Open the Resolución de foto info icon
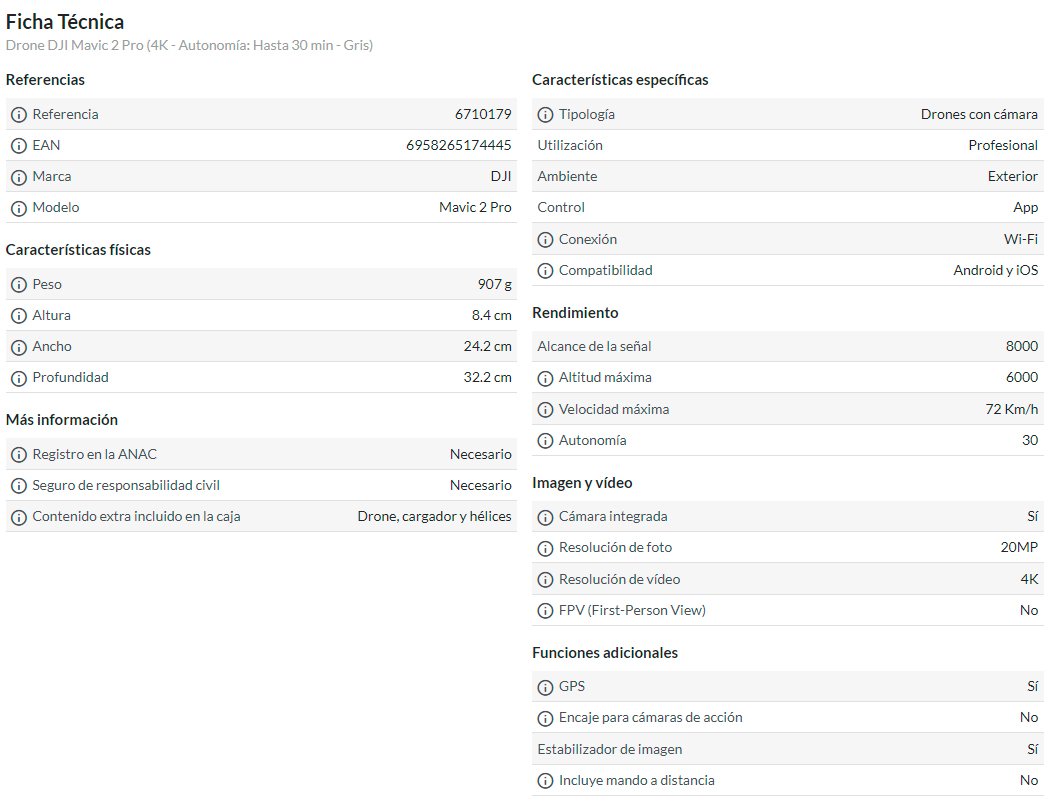The height and width of the screenshot is (803, 1052). click(545, 548)
